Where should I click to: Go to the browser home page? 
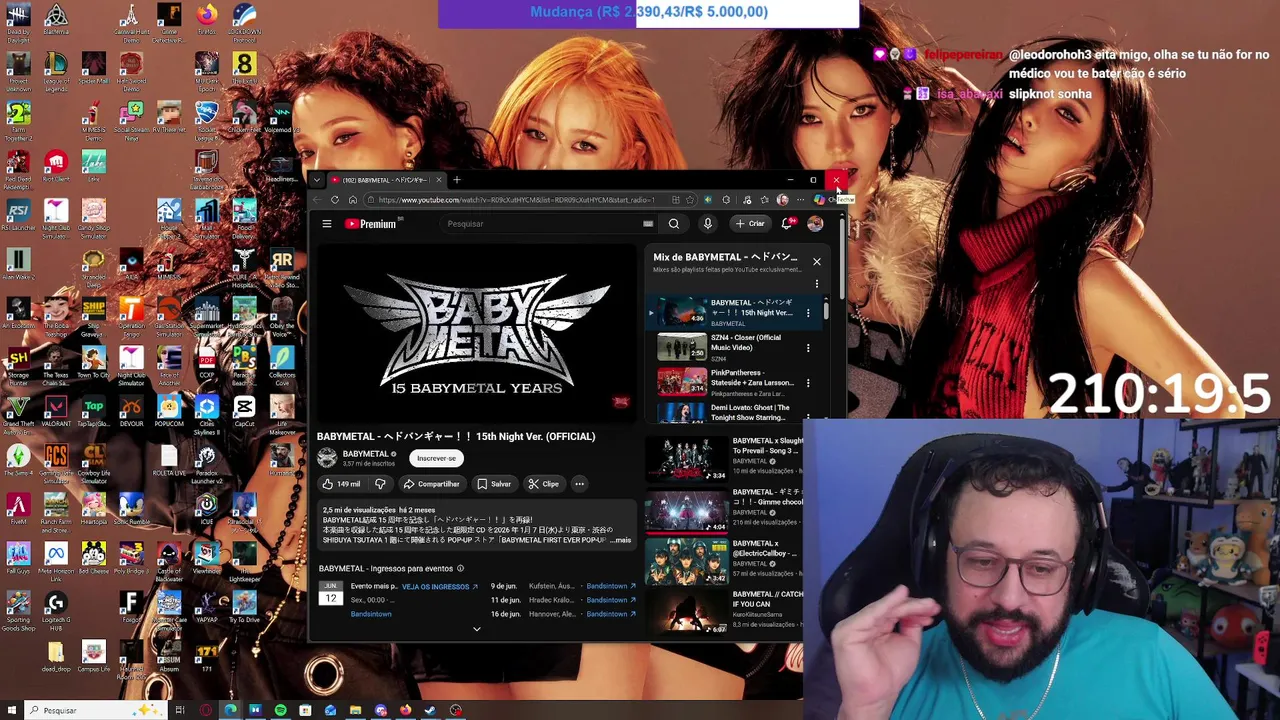pyautogui.click(x=352, y=200)
